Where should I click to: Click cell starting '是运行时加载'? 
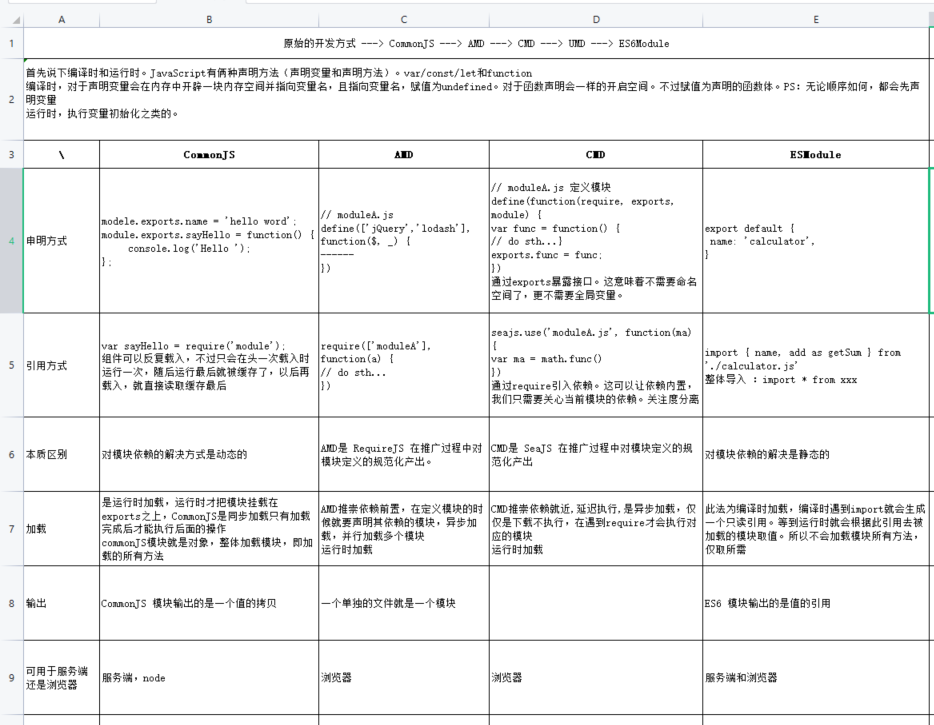point(209,529)
